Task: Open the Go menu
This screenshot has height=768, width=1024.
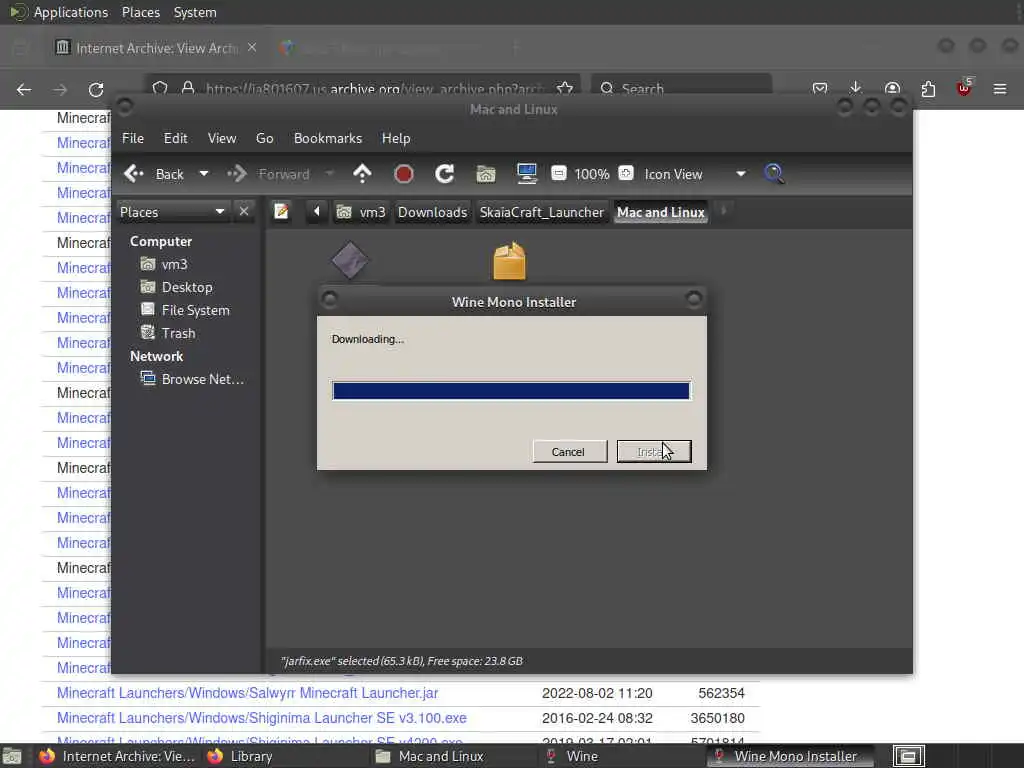Action: point(264,138)
